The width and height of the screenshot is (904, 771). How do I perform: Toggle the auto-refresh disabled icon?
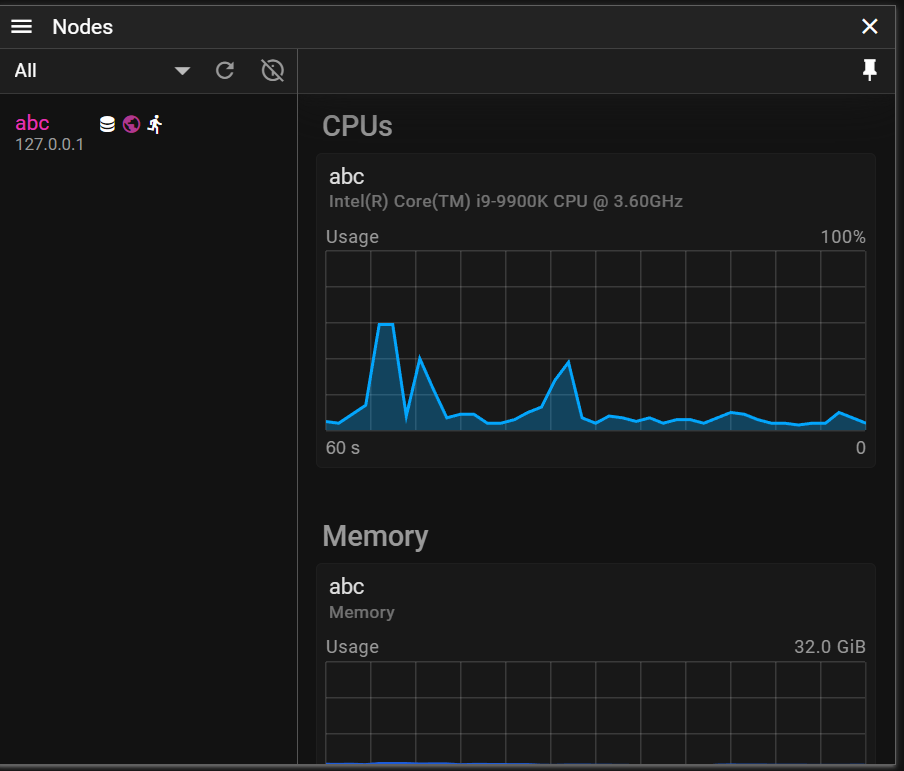[x=272, y=70]
